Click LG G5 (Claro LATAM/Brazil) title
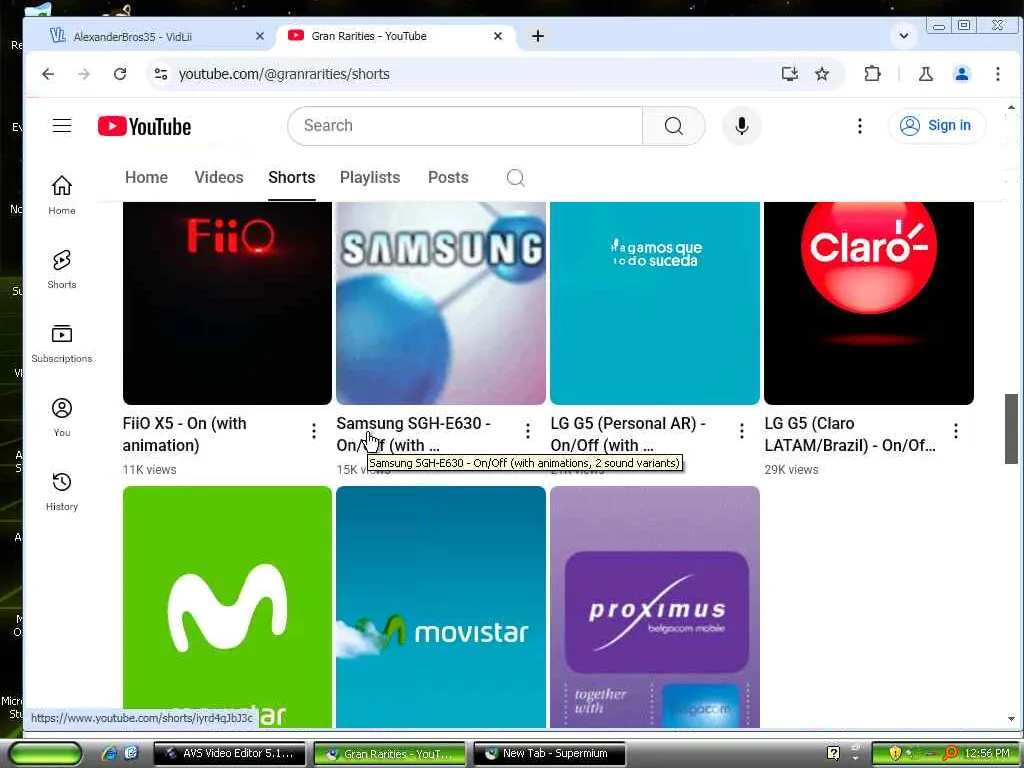1024x768 pixels. 850,434
